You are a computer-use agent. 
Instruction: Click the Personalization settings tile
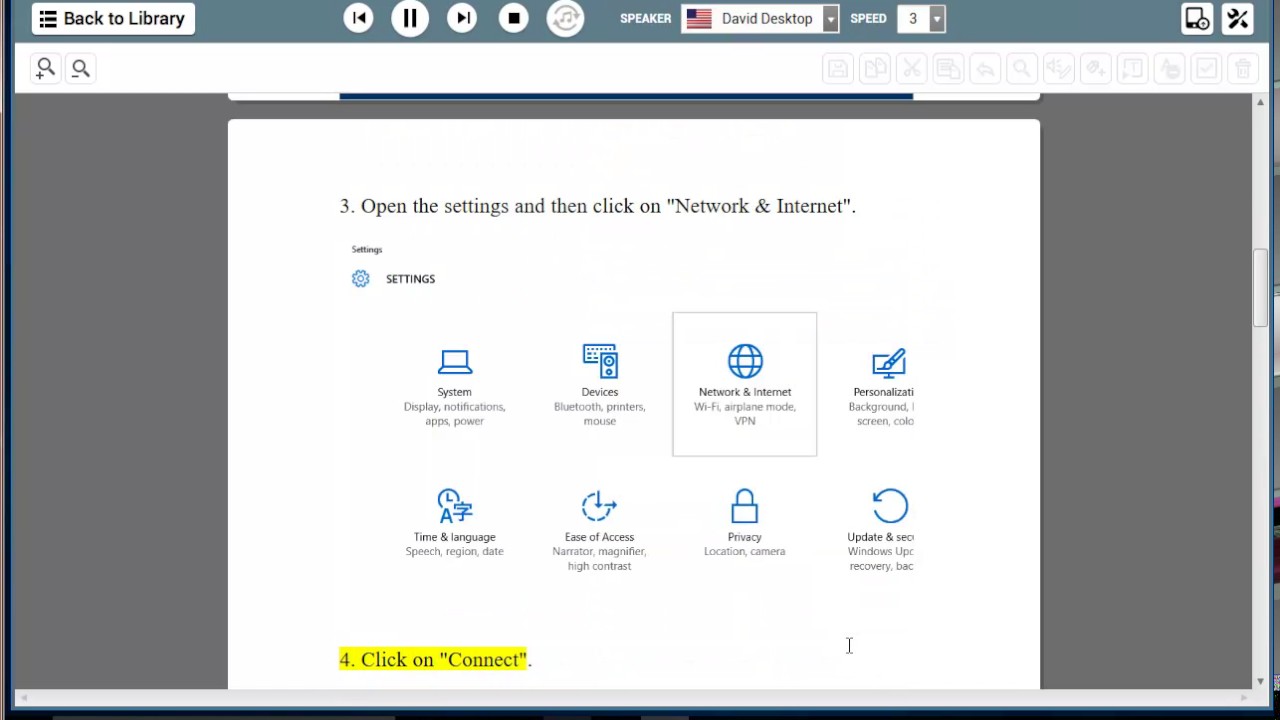[x=883, y=385]
